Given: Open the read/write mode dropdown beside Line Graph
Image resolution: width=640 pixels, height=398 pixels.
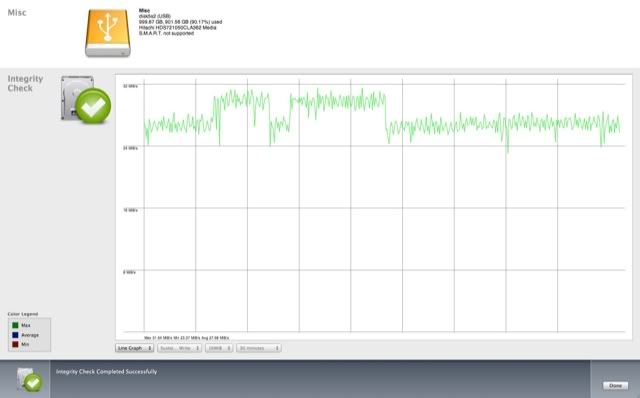Looking at the screenshot, I should coord(179,348).
